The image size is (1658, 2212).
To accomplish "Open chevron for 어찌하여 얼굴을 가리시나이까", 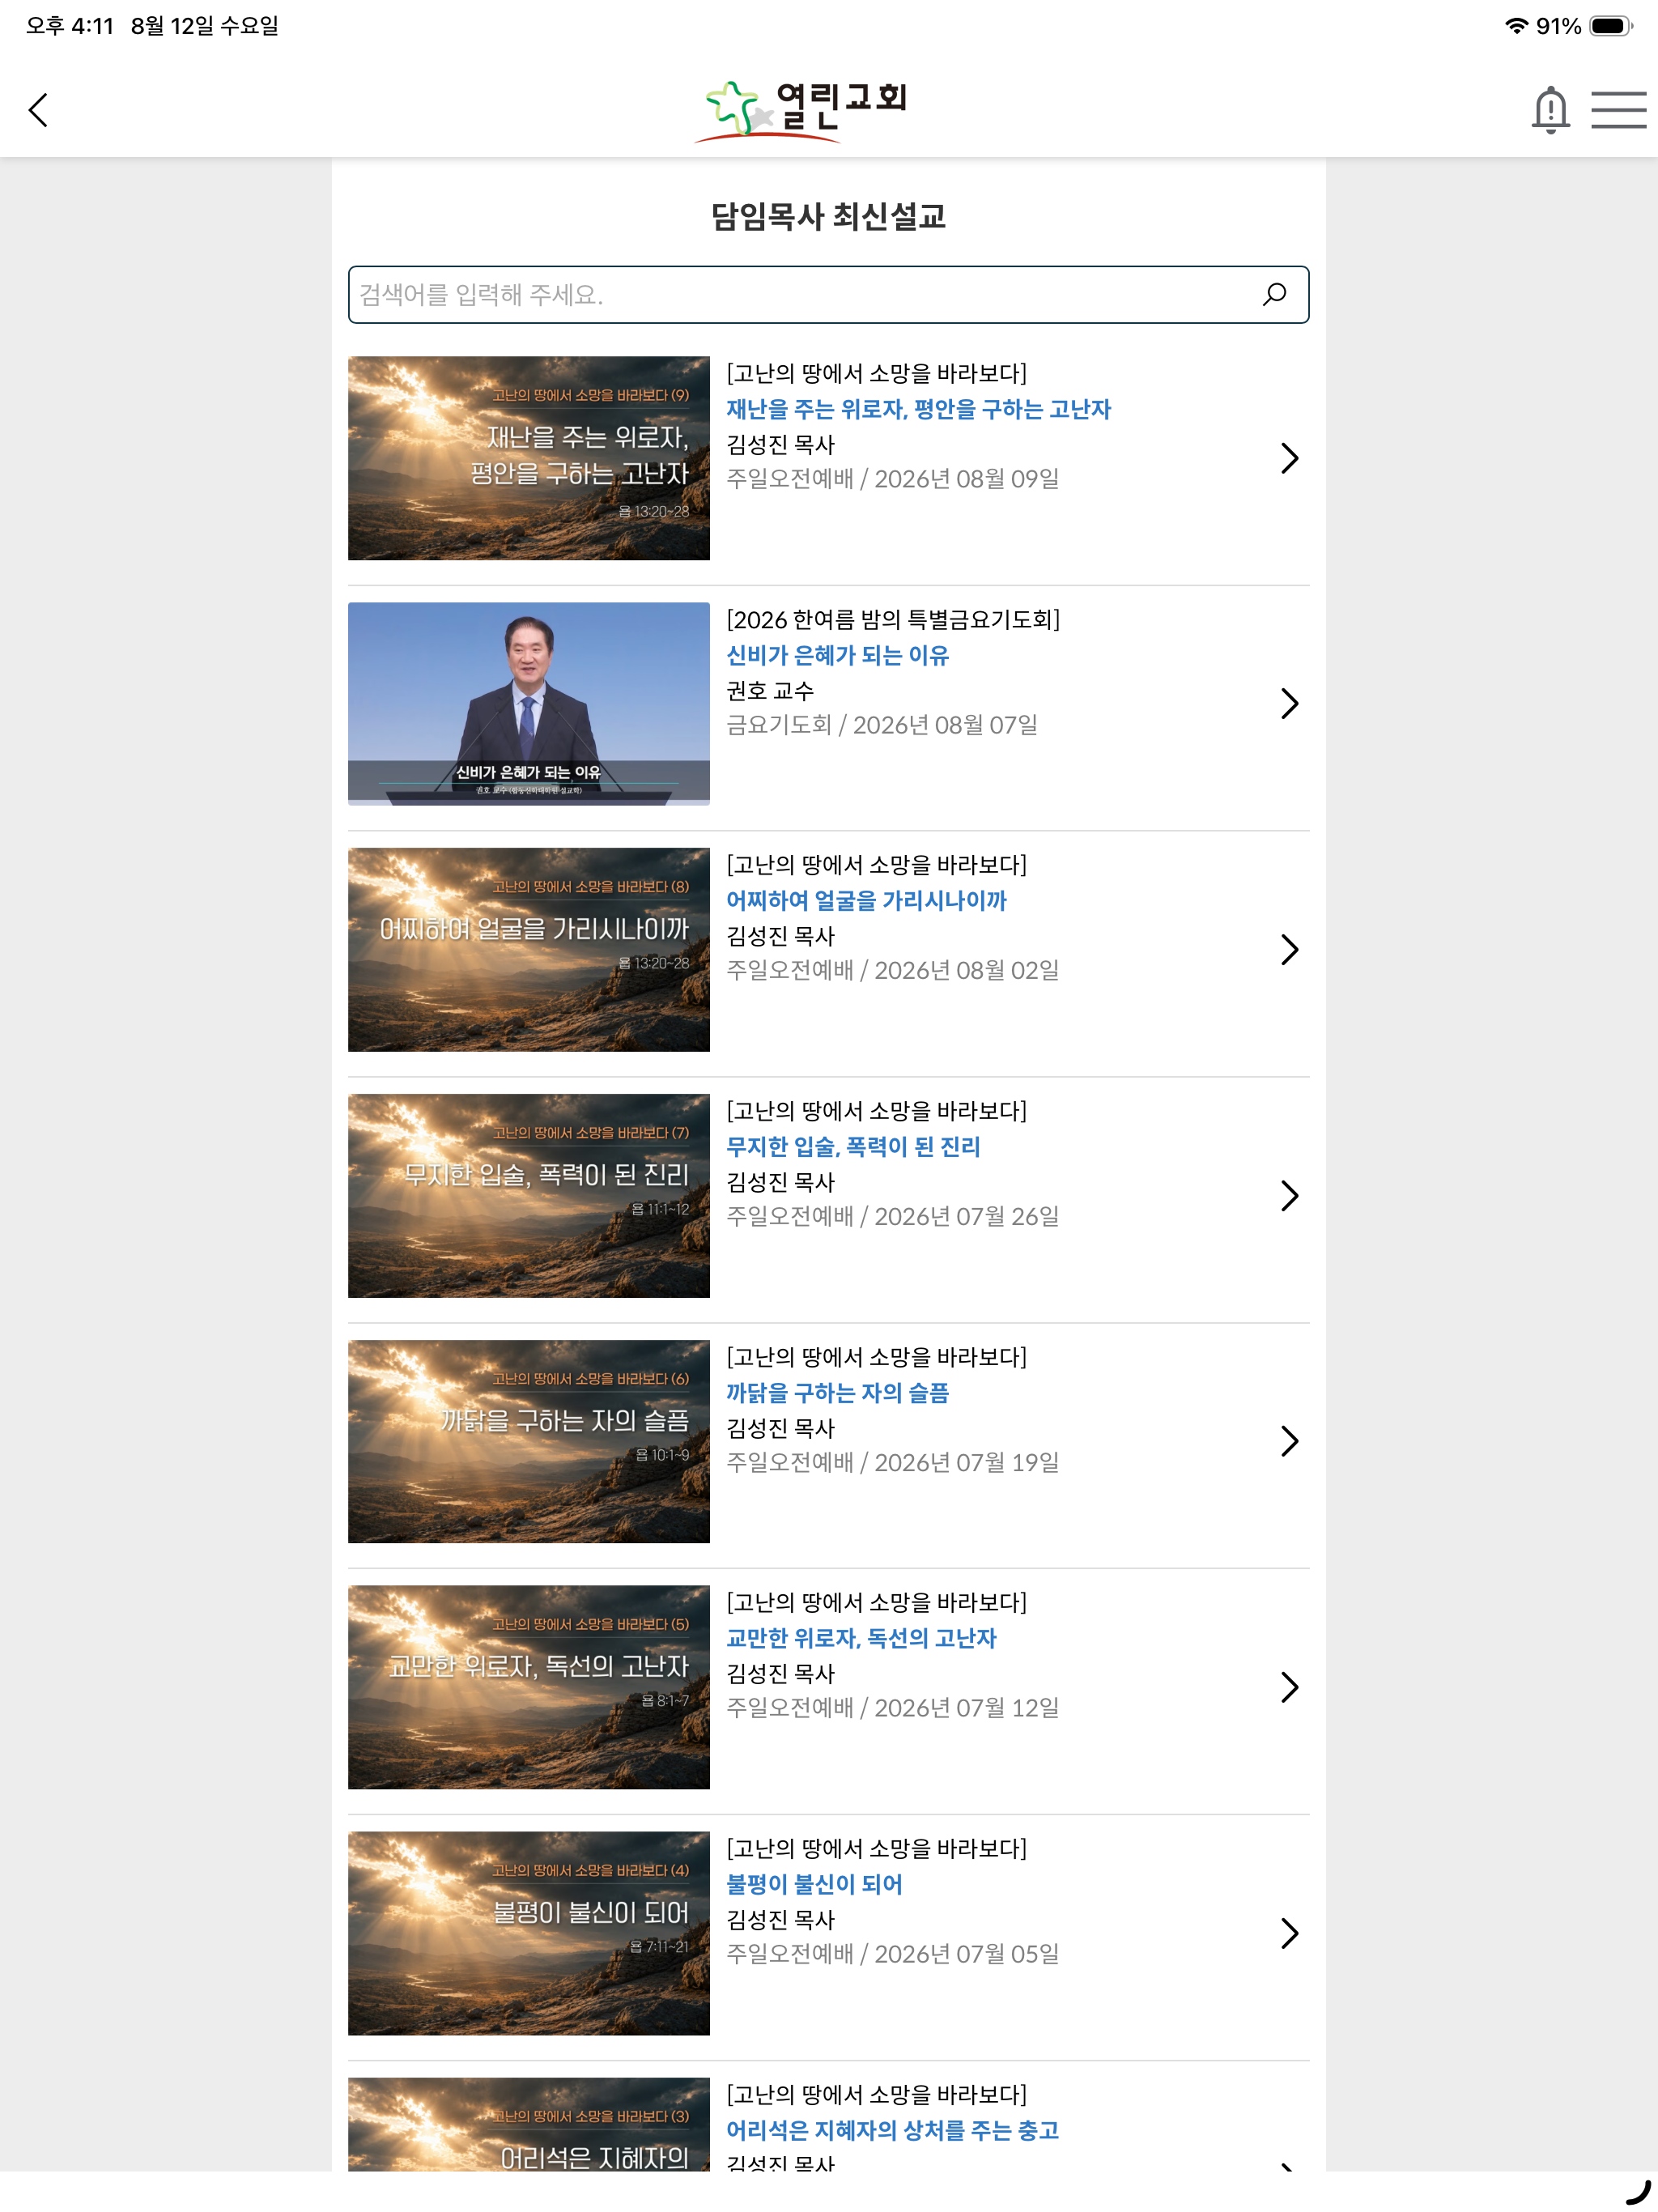I will point(1289,949).
